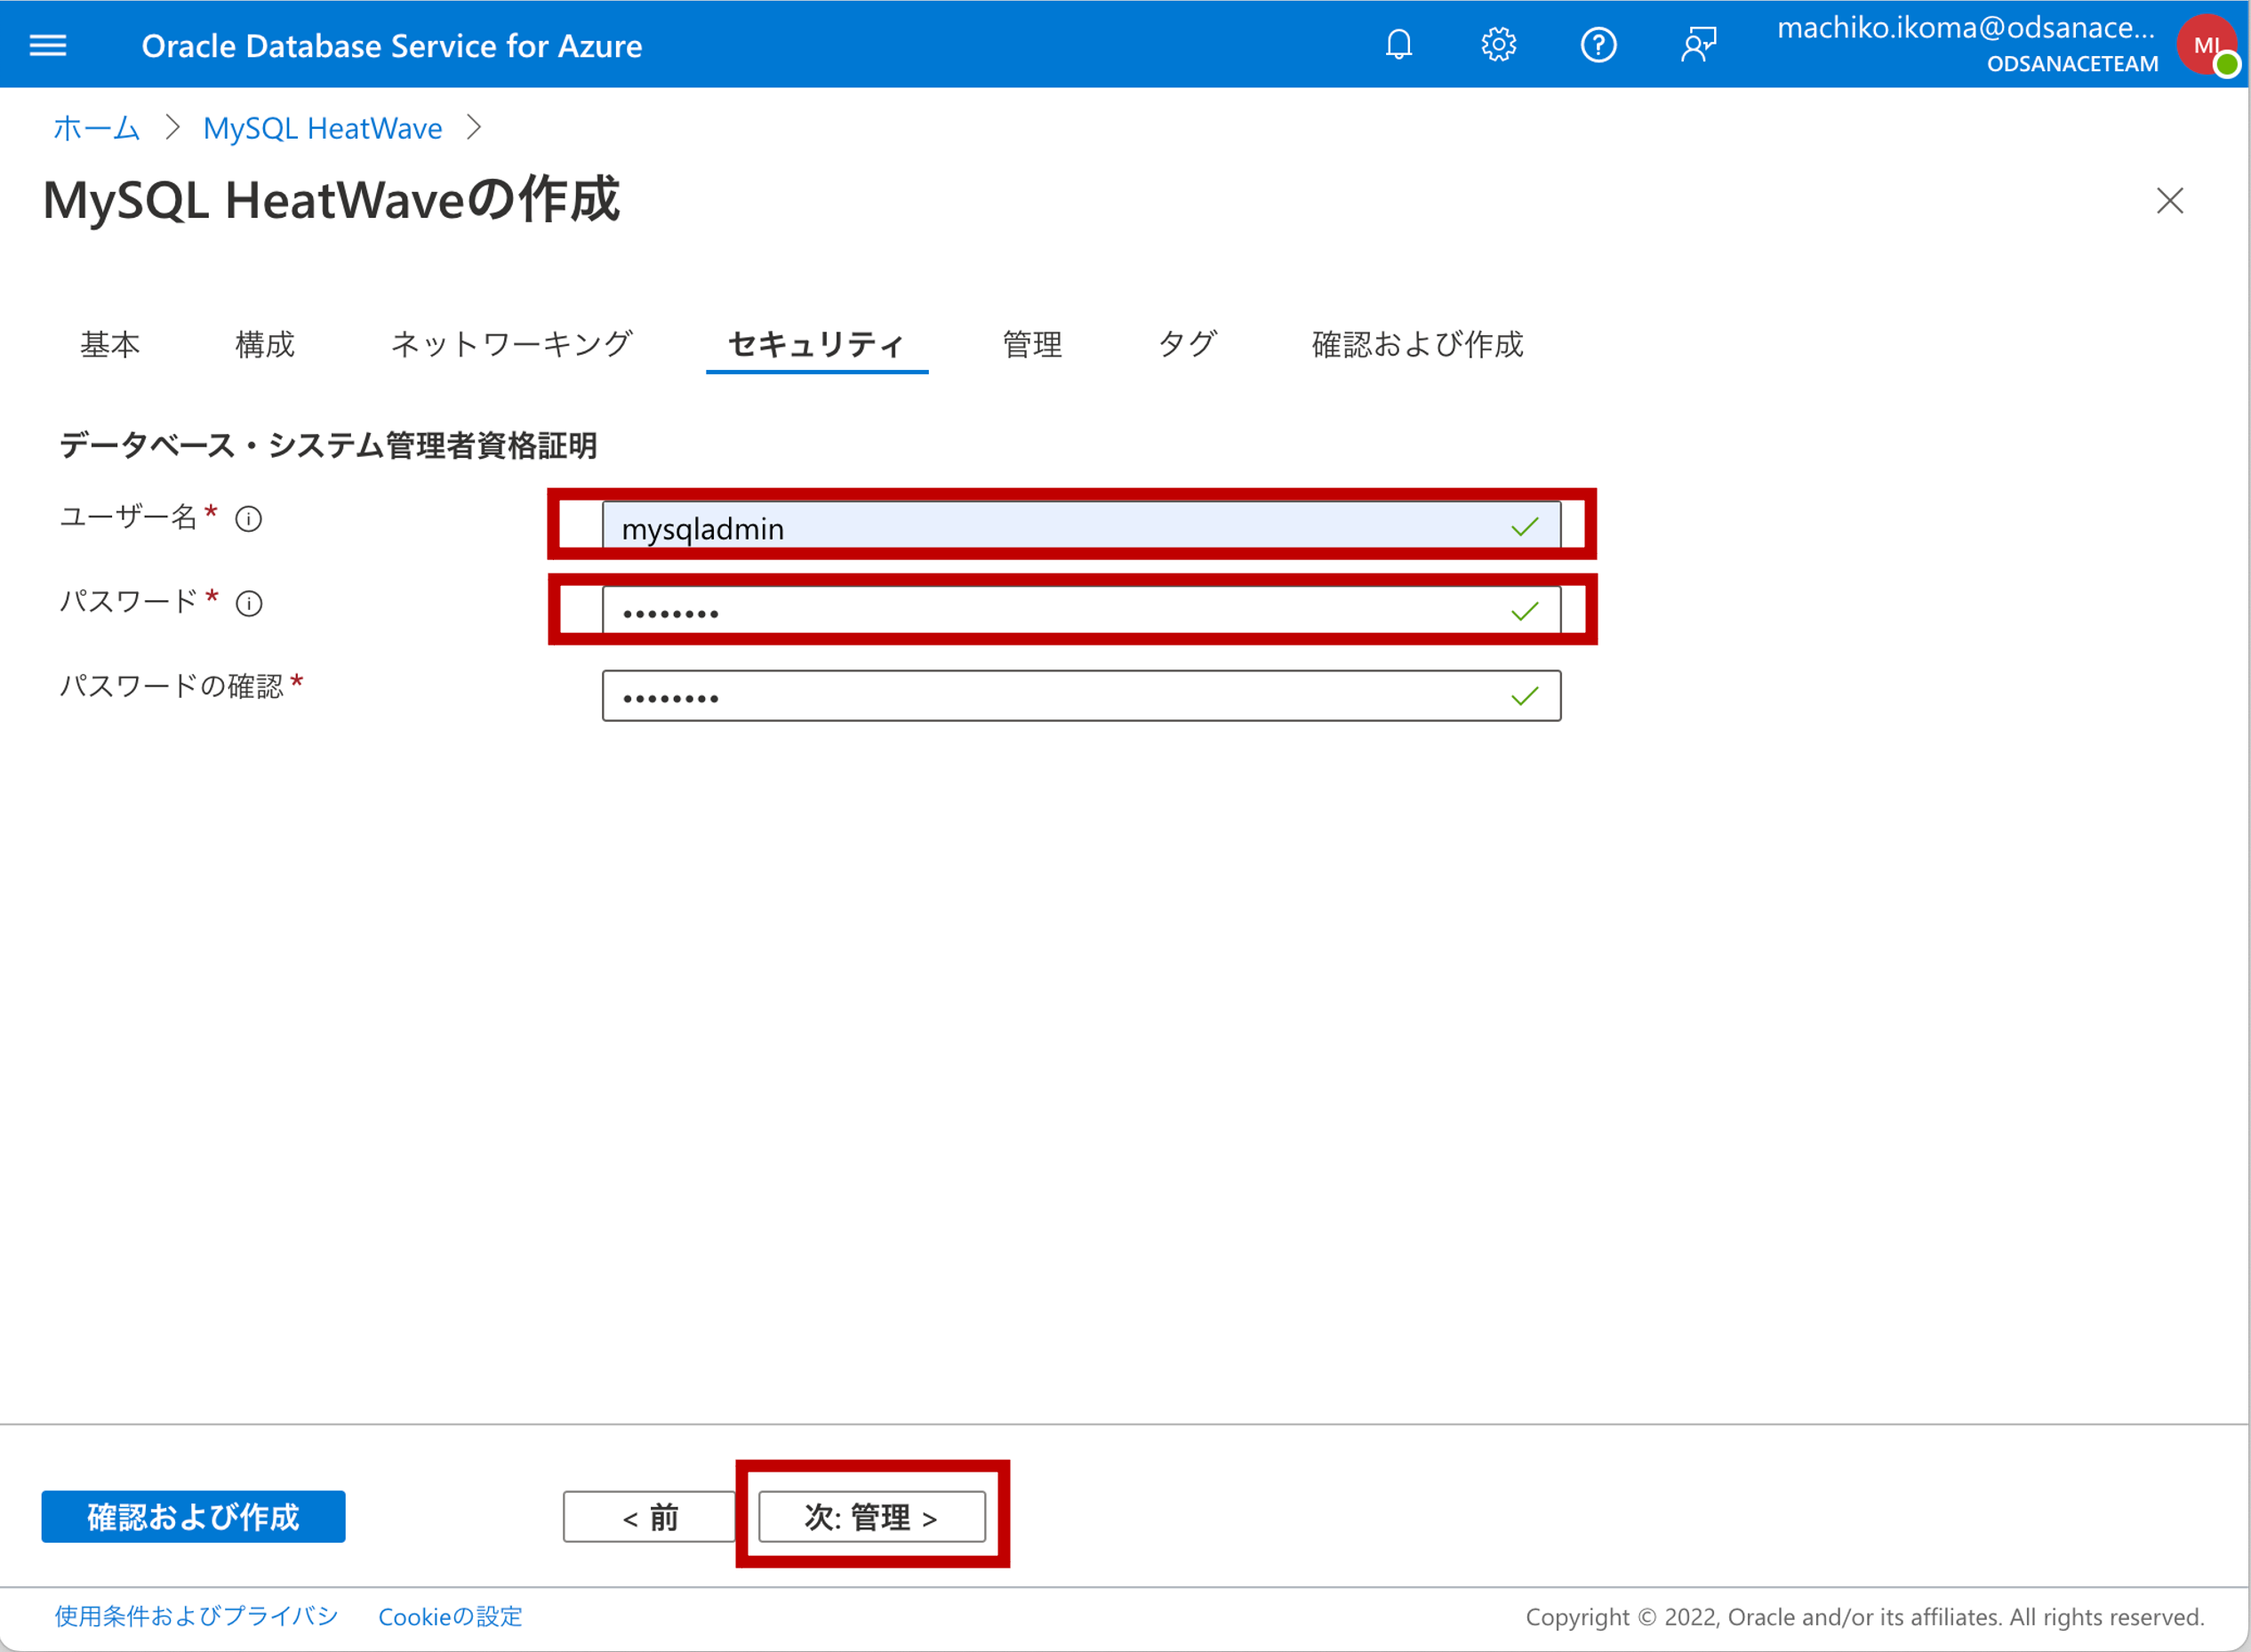The image size is (2251, 1652).
Task: Open the ネットワーキング tab
Action: click(511, 345)
